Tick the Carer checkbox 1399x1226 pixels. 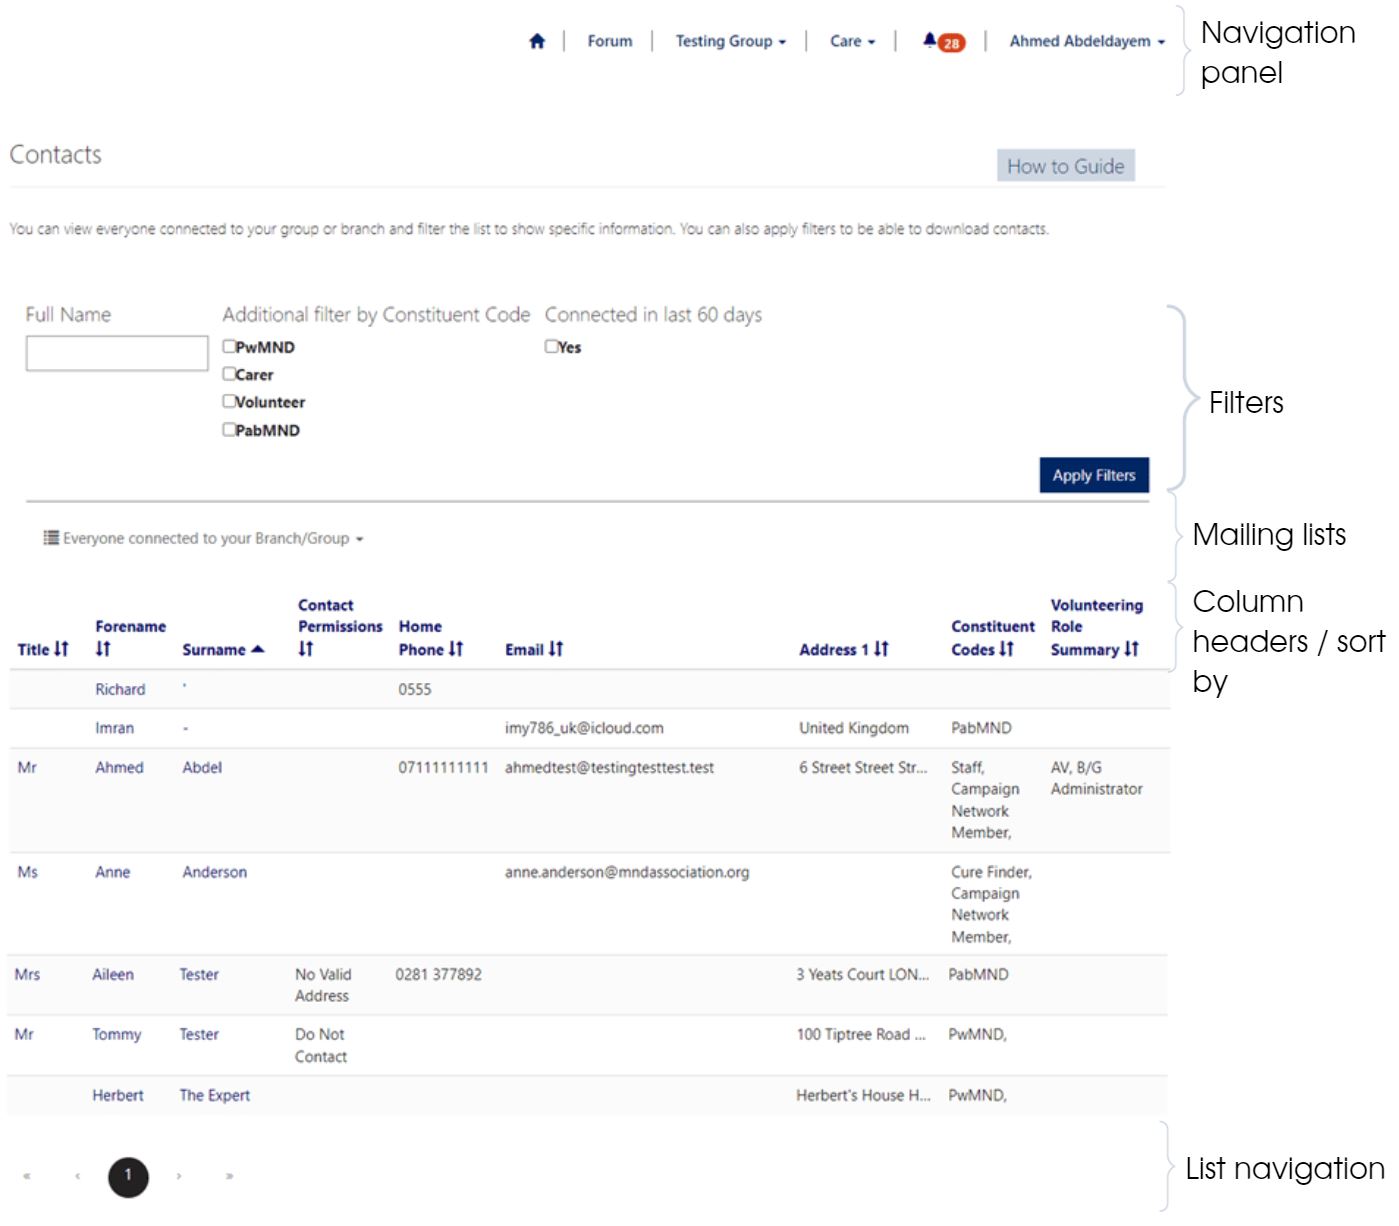coord(229,374)
